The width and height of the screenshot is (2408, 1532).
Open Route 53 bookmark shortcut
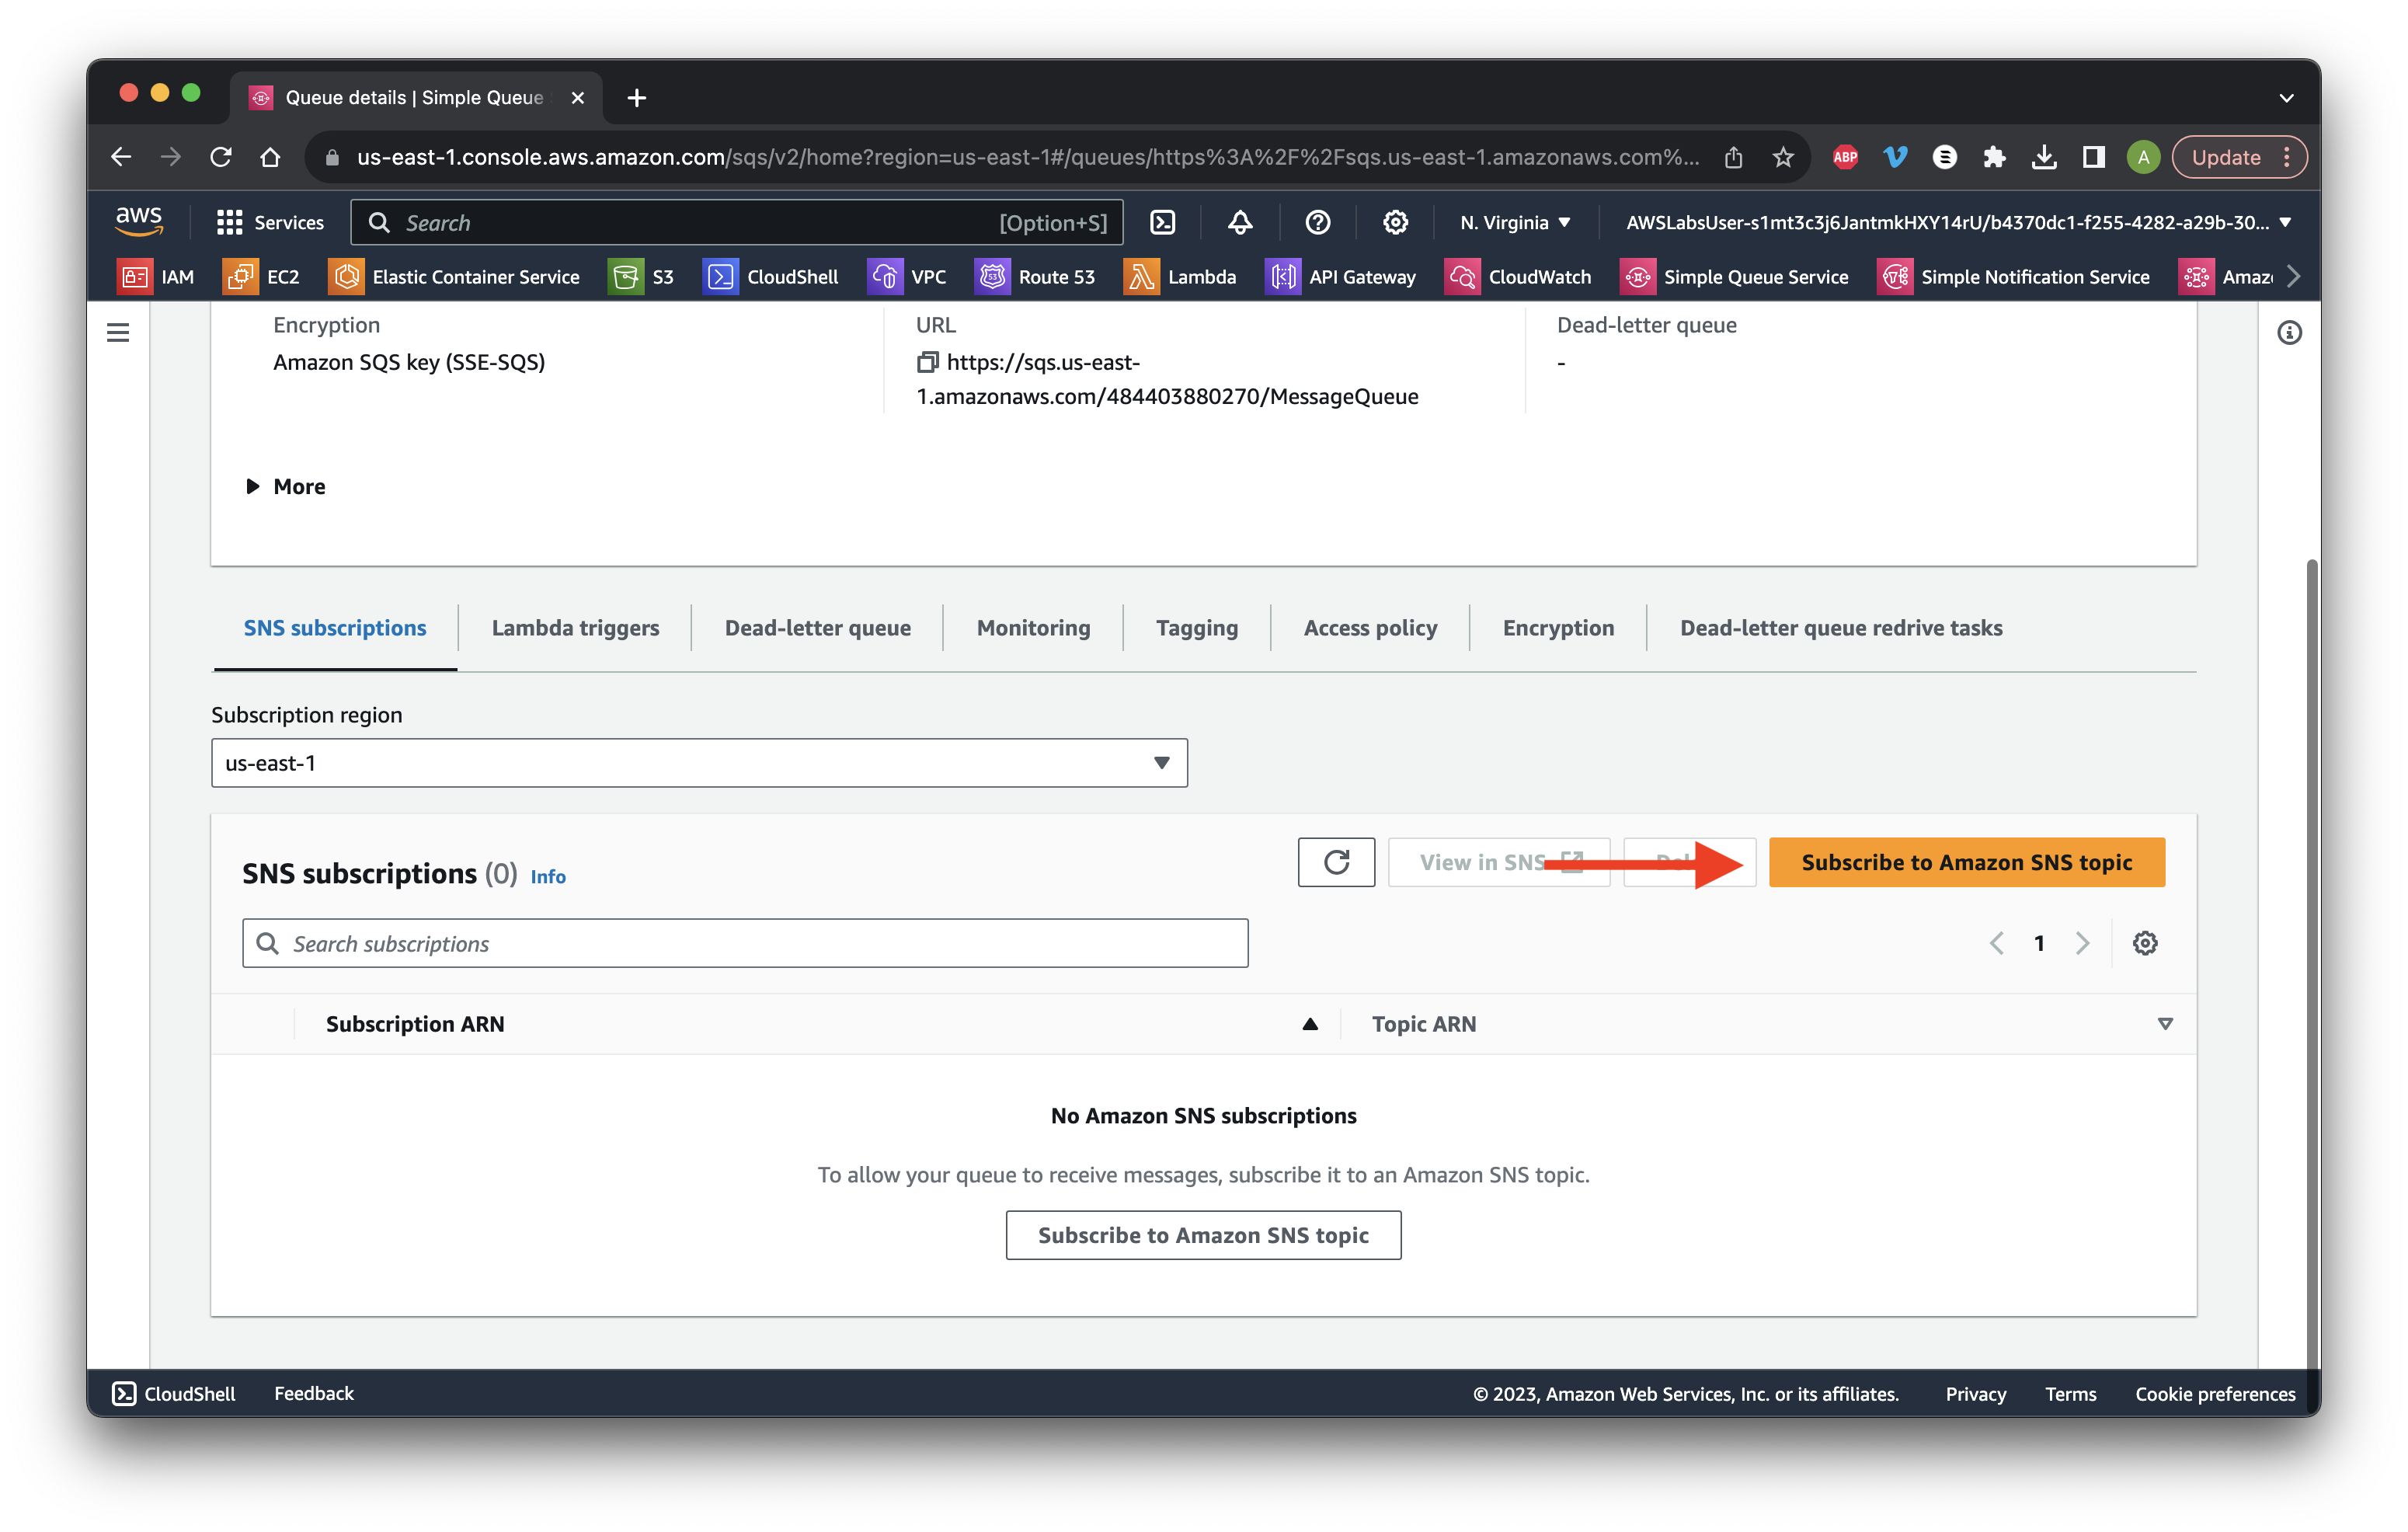tap(1035, 277)
